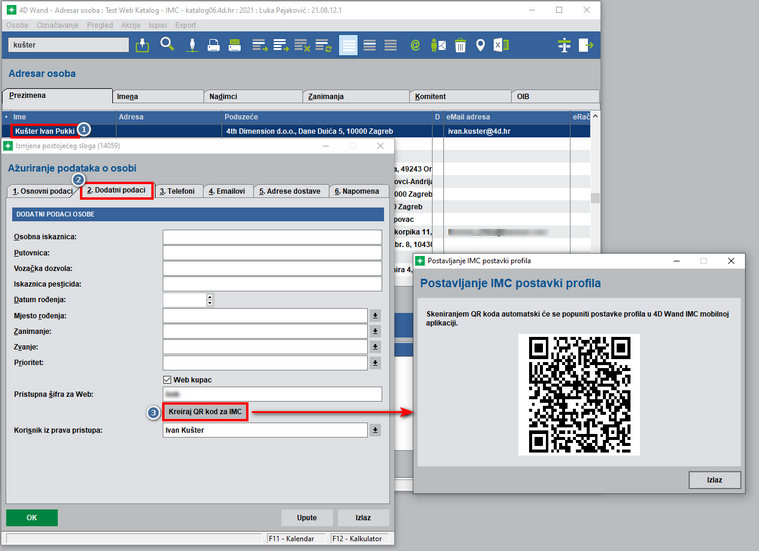This screenshot has width=759, height=551.
Task: Open the 6. Napomena tab
Action: 357,191
